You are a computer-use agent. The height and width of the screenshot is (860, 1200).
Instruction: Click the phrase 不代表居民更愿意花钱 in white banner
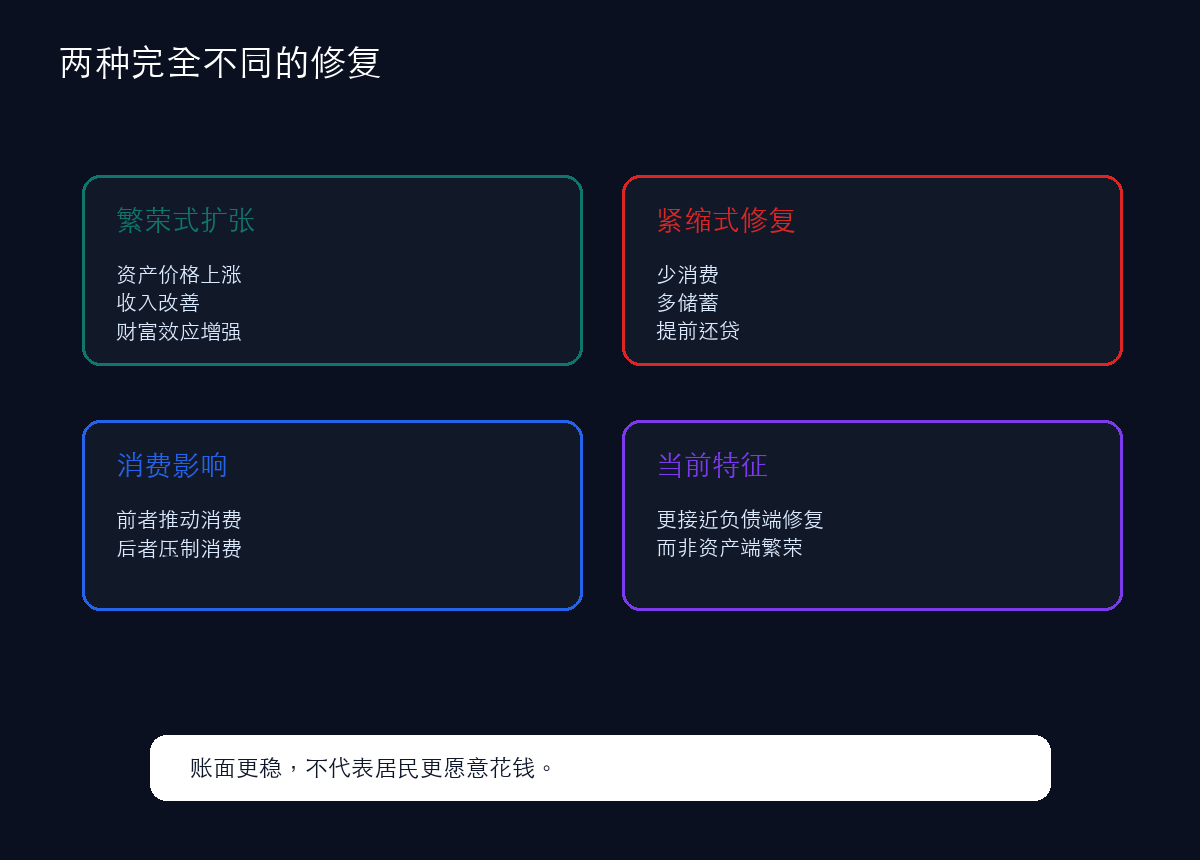[420, 768]
